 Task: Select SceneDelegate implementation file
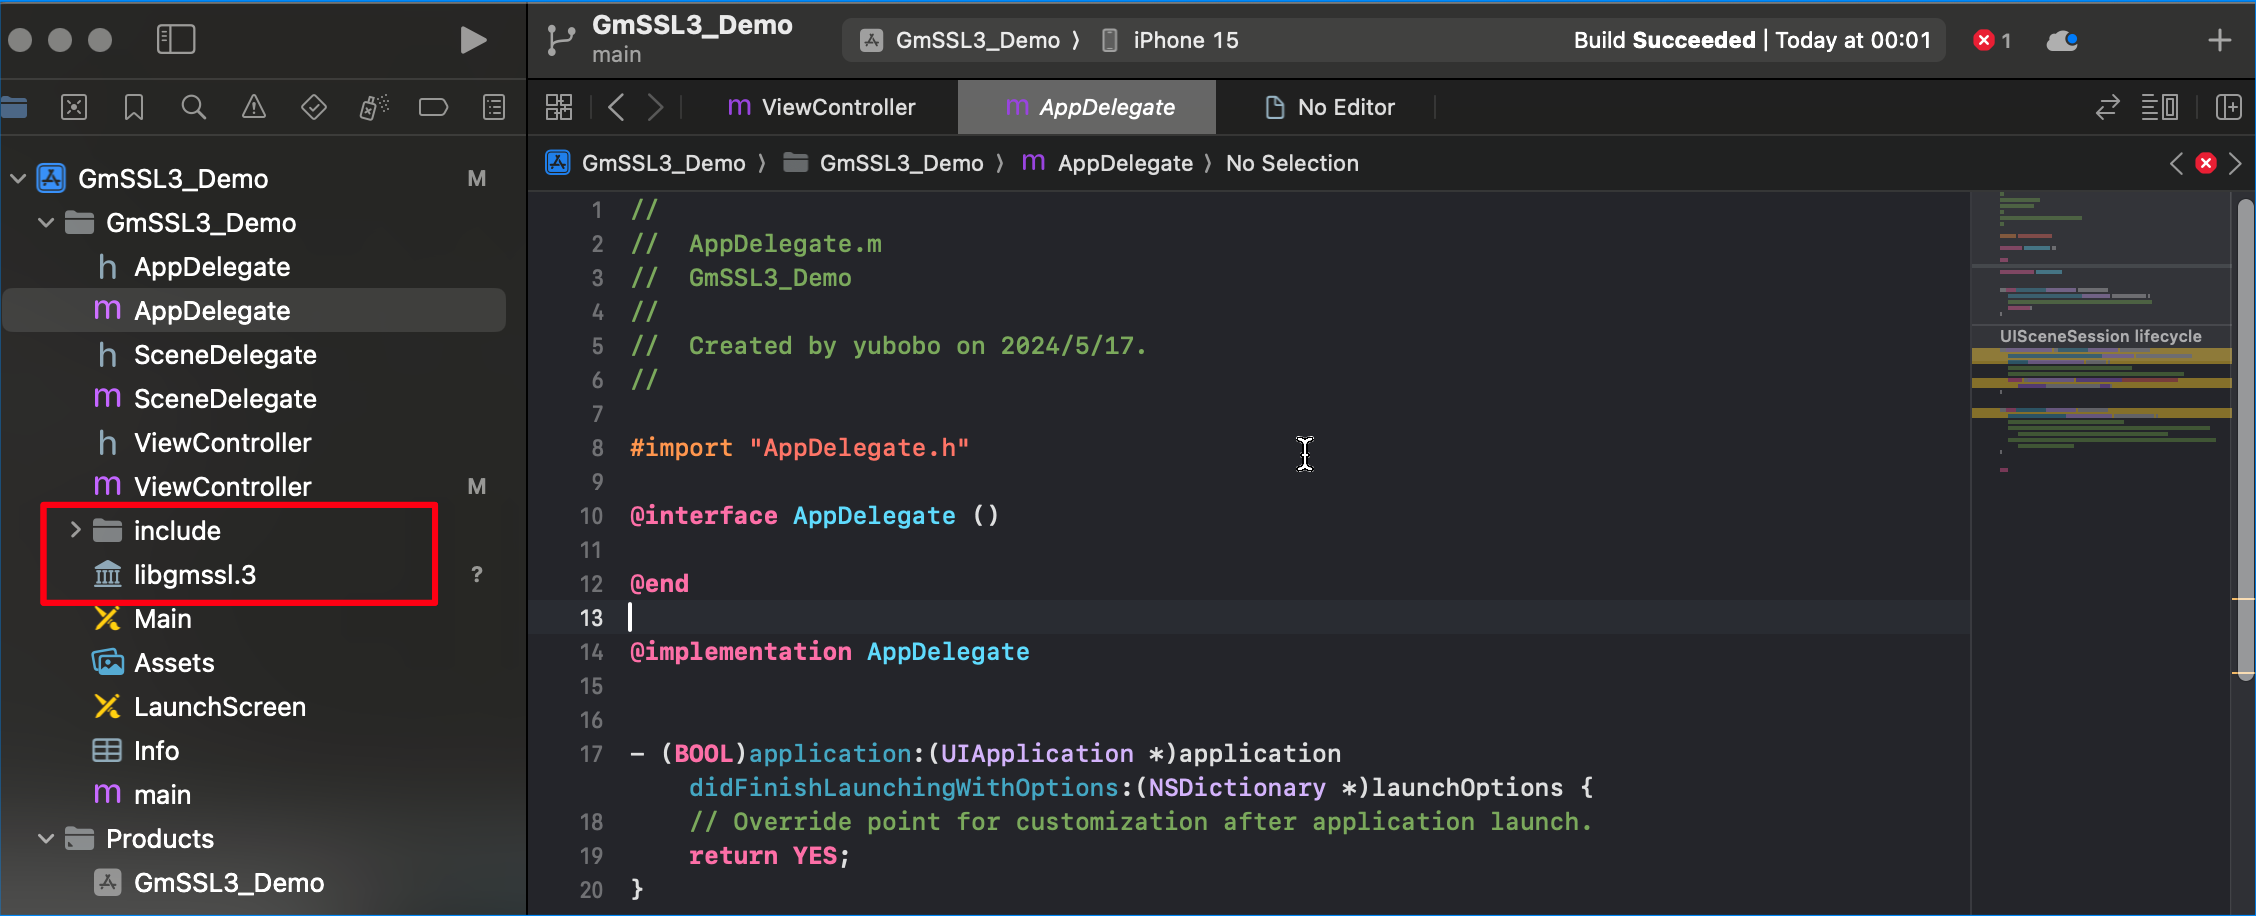pos(225,399)
